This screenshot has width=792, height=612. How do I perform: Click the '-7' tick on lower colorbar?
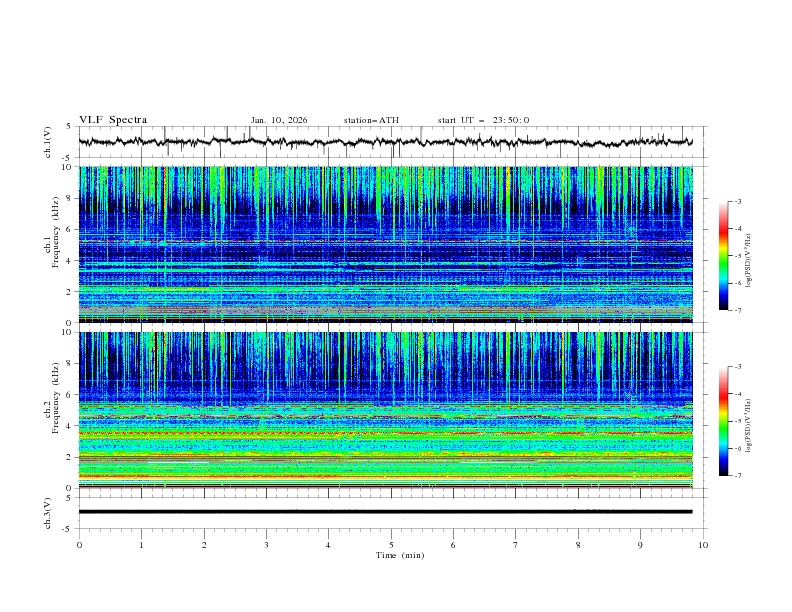point(737,475)
